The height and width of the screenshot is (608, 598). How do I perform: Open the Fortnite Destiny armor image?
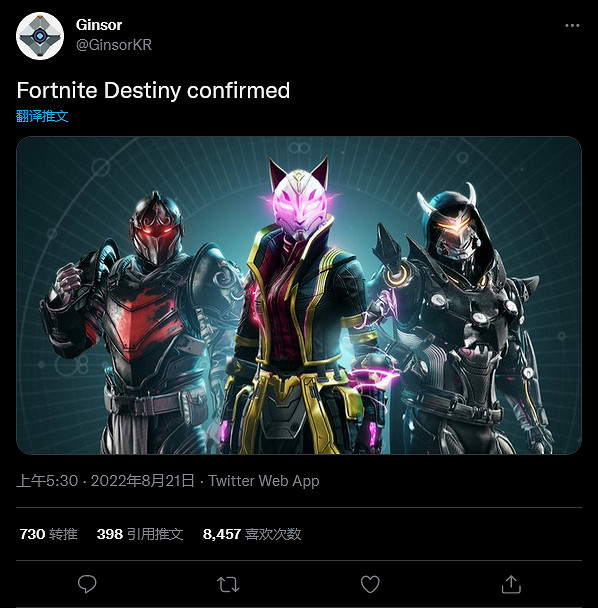(x=299, y=295)
